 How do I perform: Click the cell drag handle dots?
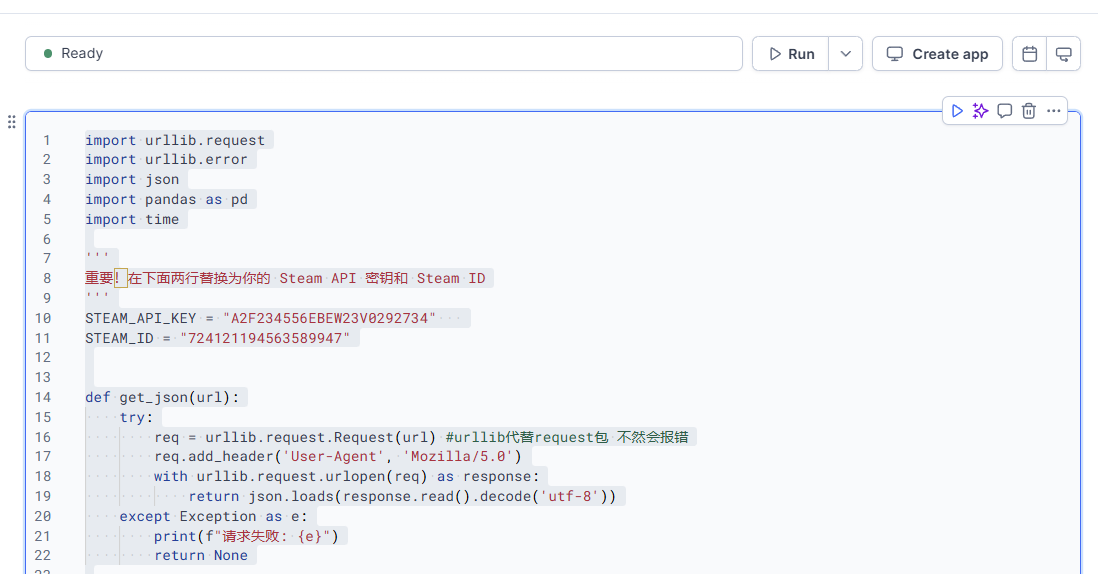pyautogui.click(x=12, y=122)
